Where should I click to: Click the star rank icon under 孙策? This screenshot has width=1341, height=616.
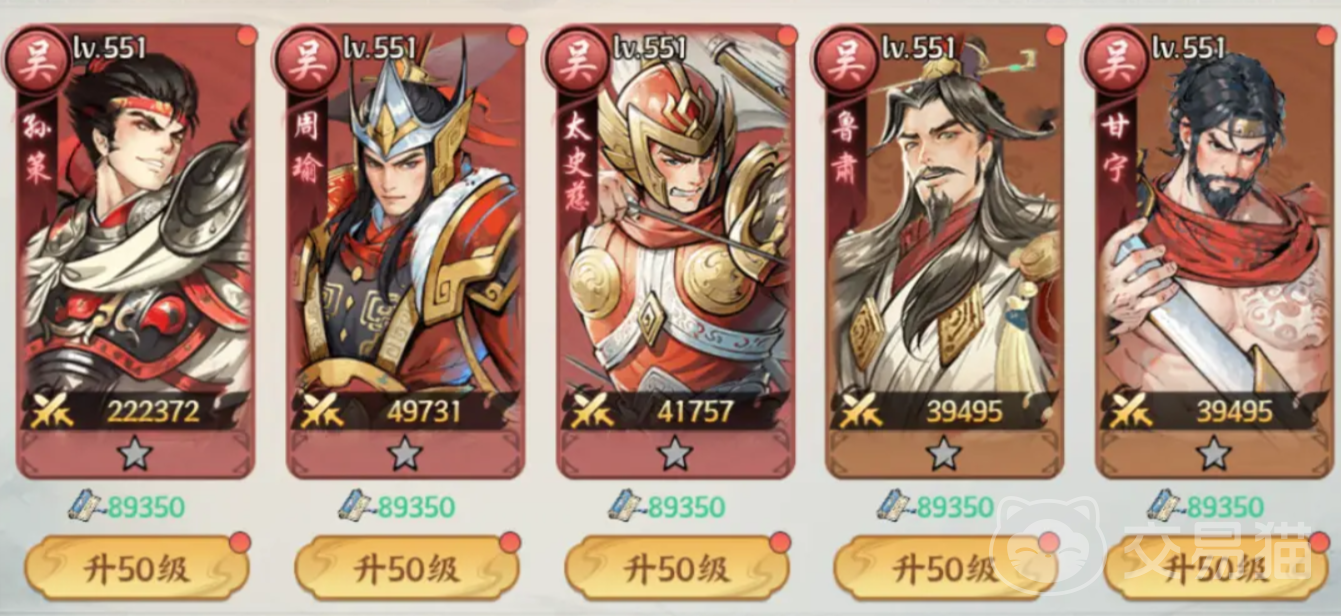coord(135,454)
